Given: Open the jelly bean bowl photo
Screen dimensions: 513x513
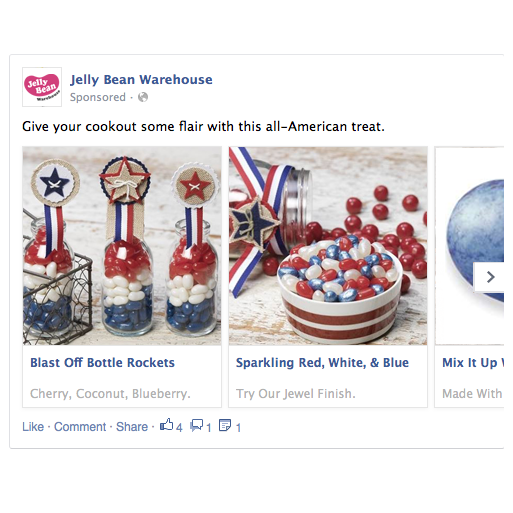Looking at the screenshot, I should click(x=328, y=246).
